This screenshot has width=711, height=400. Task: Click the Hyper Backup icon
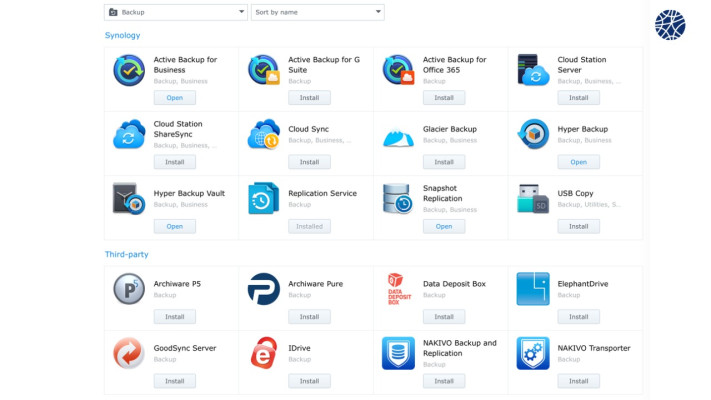point(533,134)
